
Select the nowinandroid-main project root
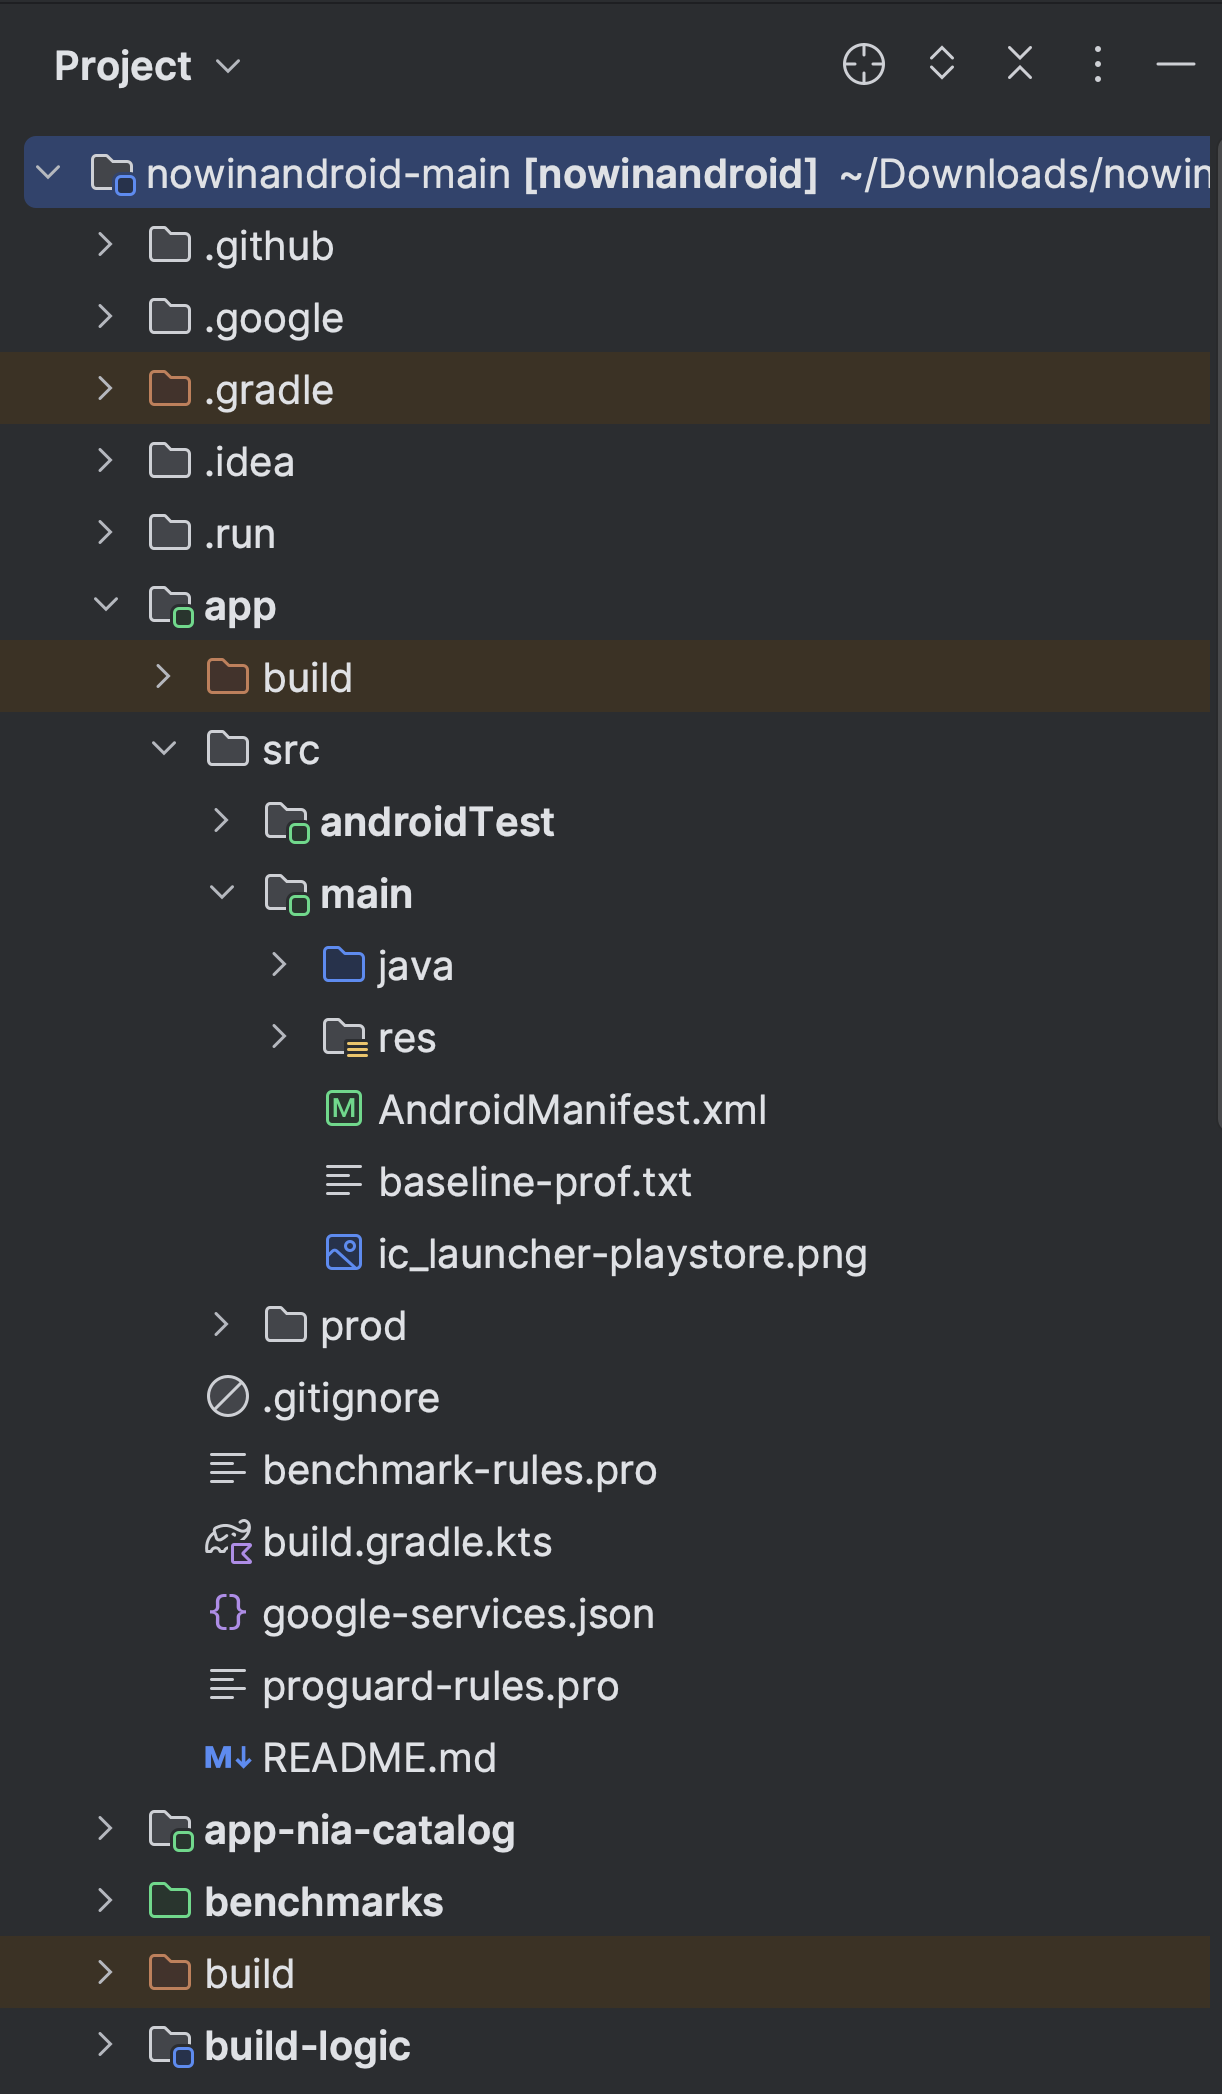pyautogui.click(x=480, y=174)
